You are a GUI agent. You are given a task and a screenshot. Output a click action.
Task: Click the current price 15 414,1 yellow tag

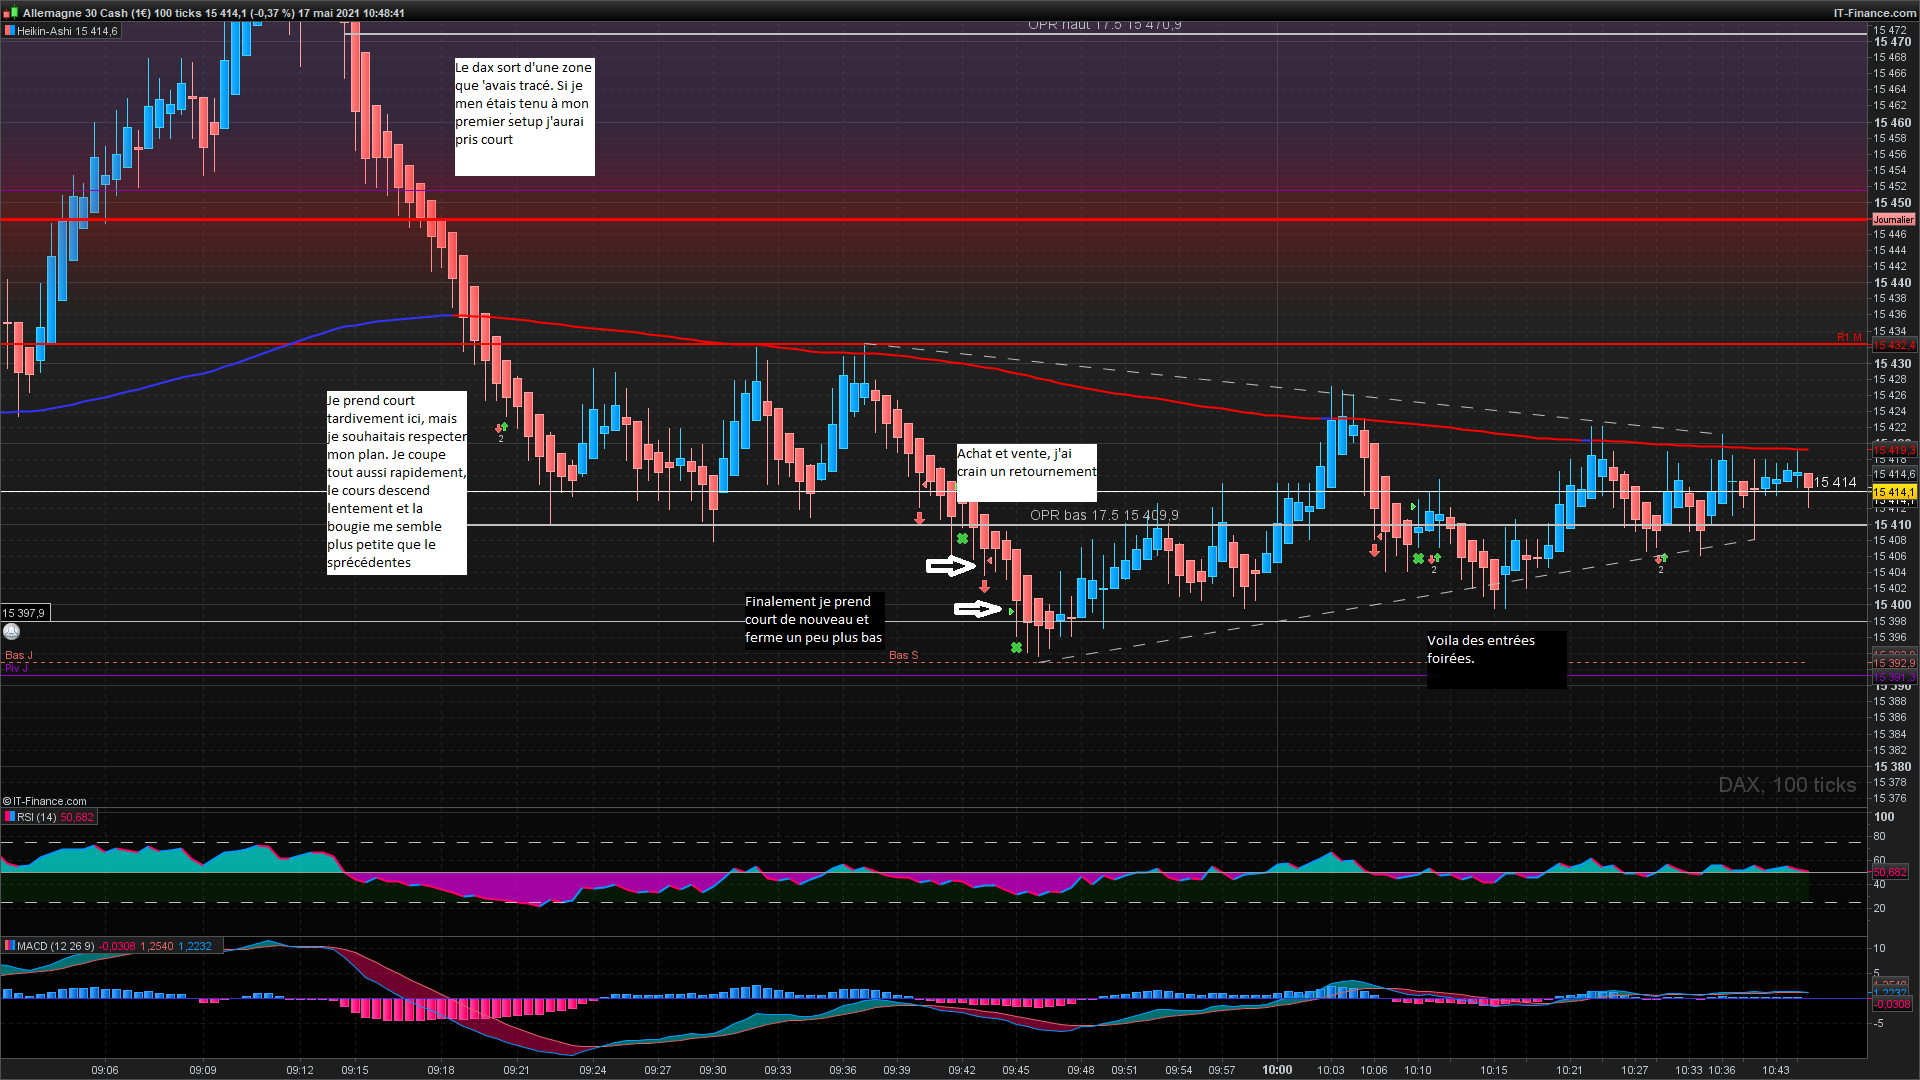pyautogui.click(x=1893, y=492)
